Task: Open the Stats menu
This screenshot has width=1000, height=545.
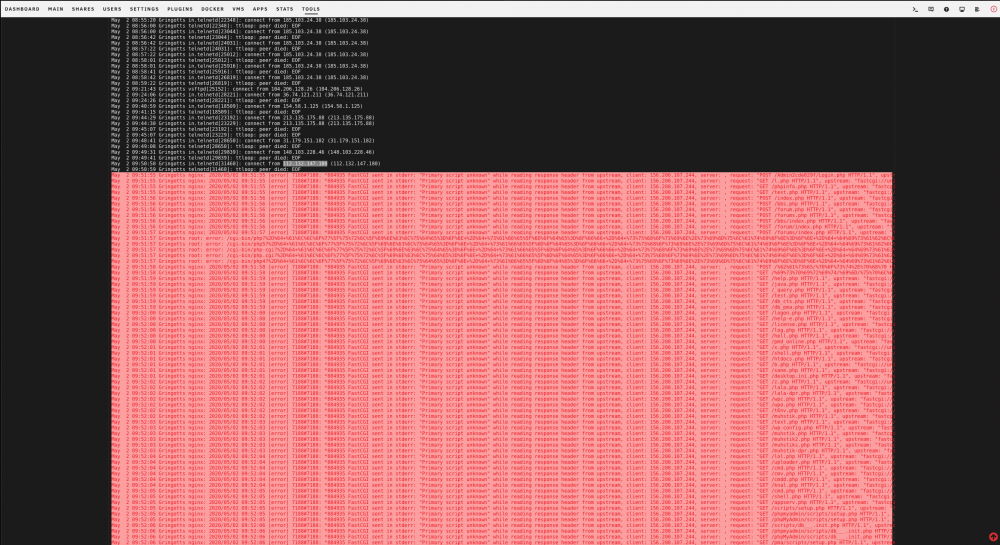Action: coord(284,9)
